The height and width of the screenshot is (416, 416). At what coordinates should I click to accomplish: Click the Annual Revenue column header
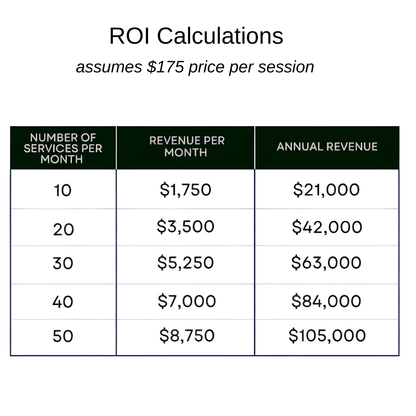(x=327, y=148)
